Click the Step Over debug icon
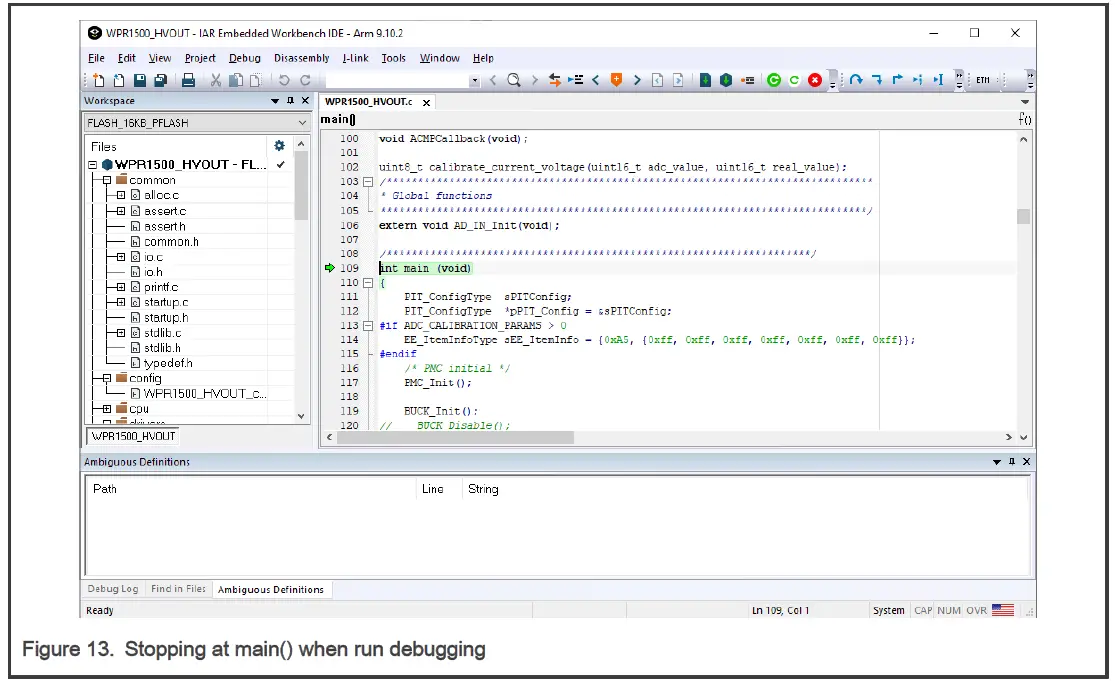This screenshot has width=1115, height=681. 856,80
